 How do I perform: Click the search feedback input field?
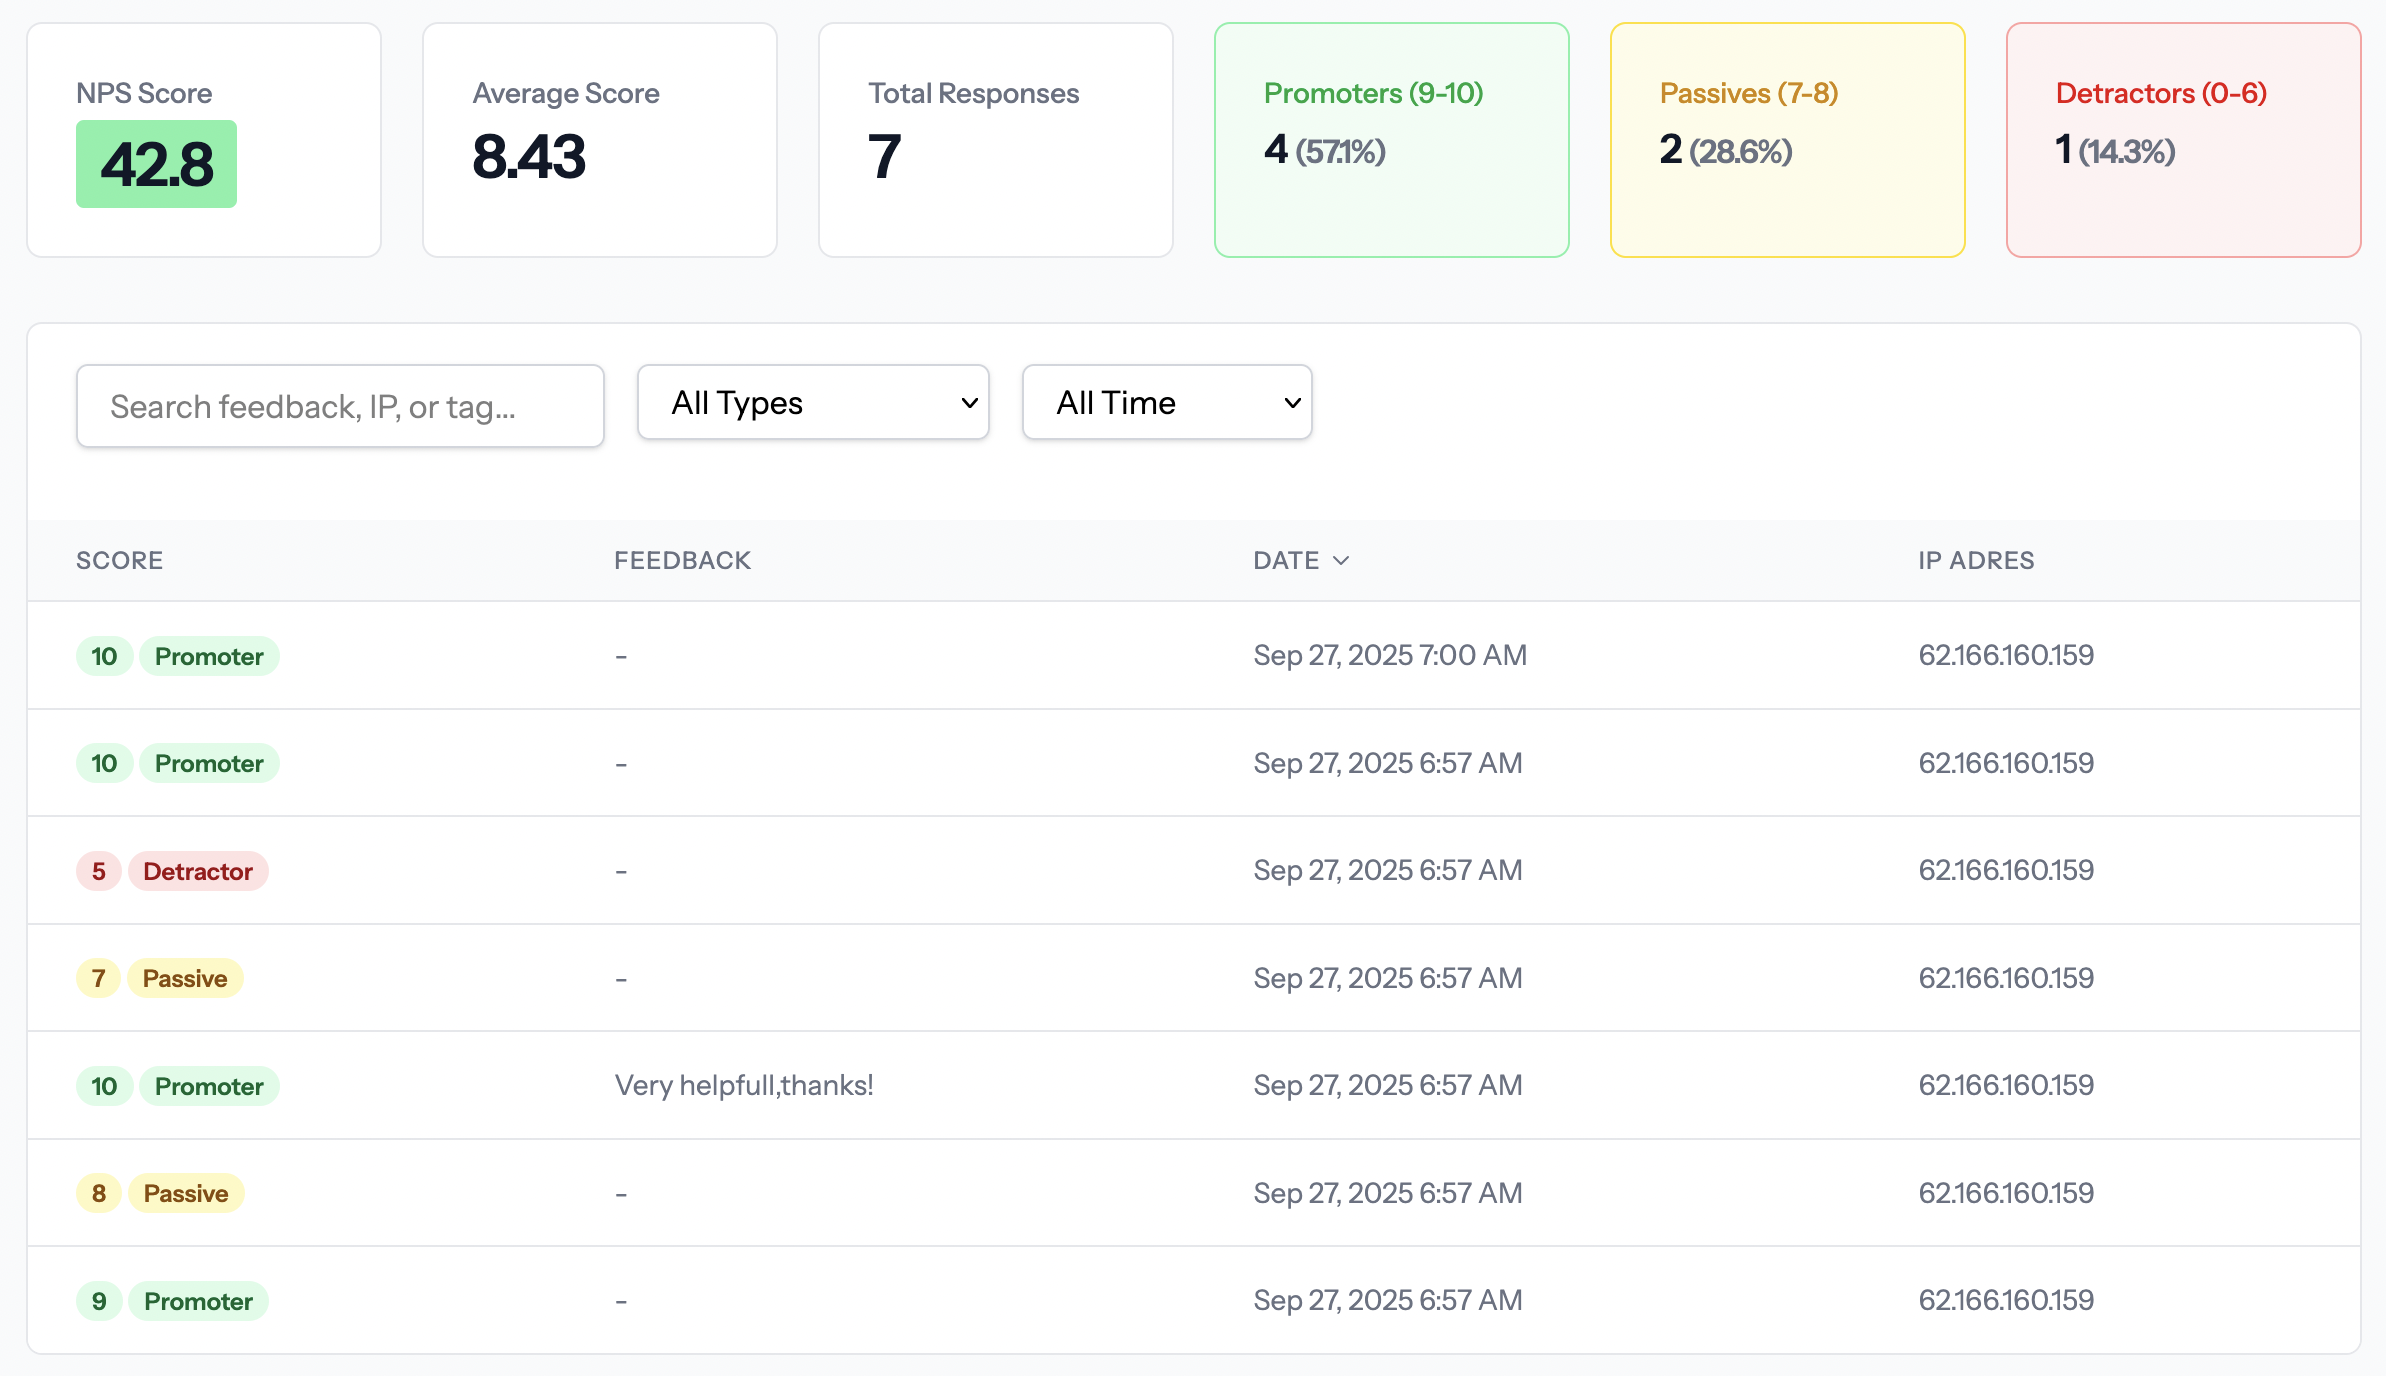click(339, 406)
